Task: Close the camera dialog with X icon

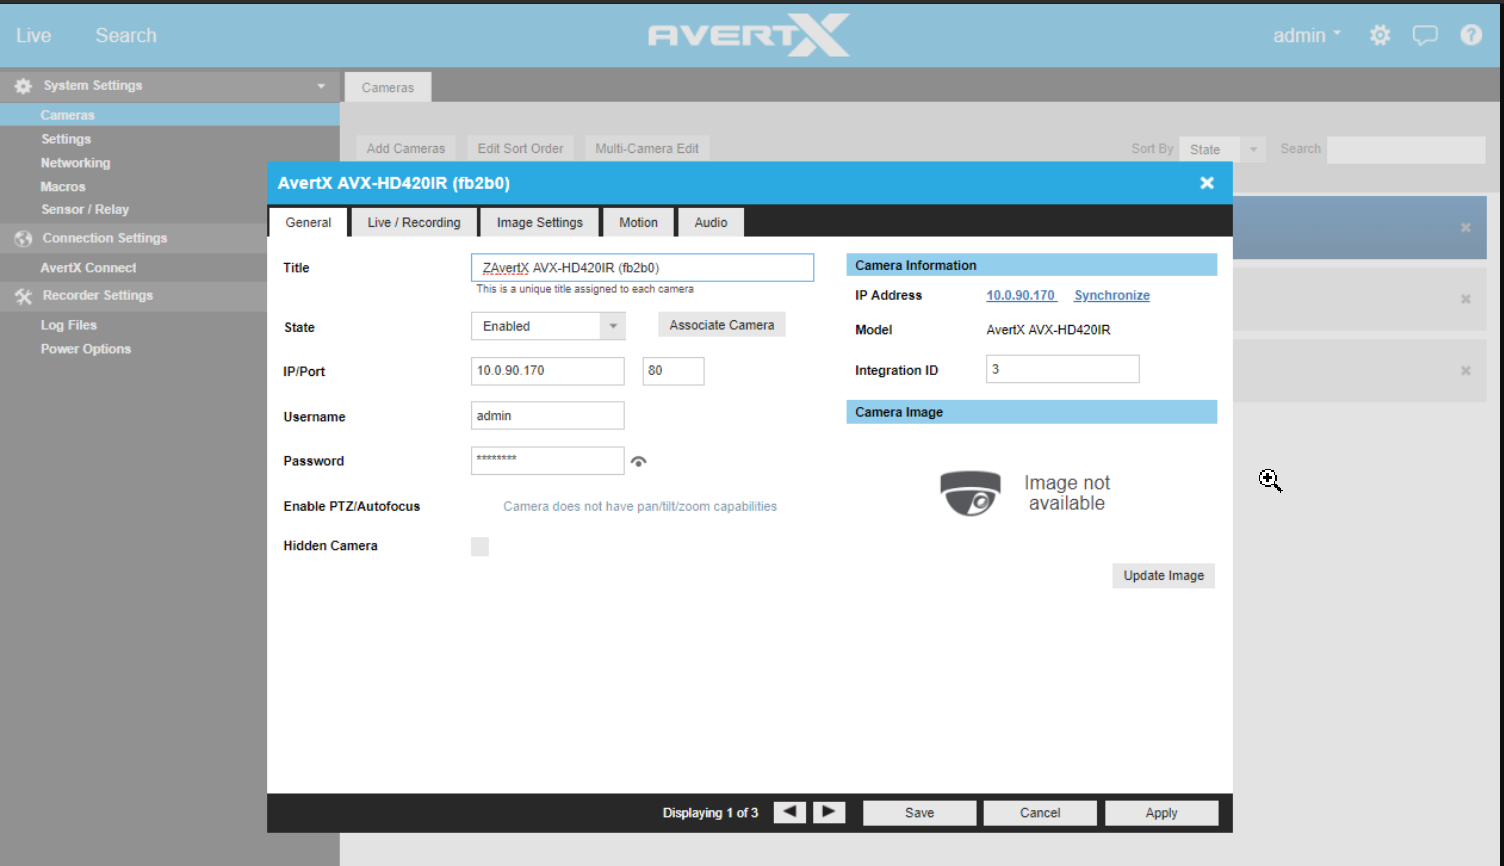Action: tap(1207, 183)
